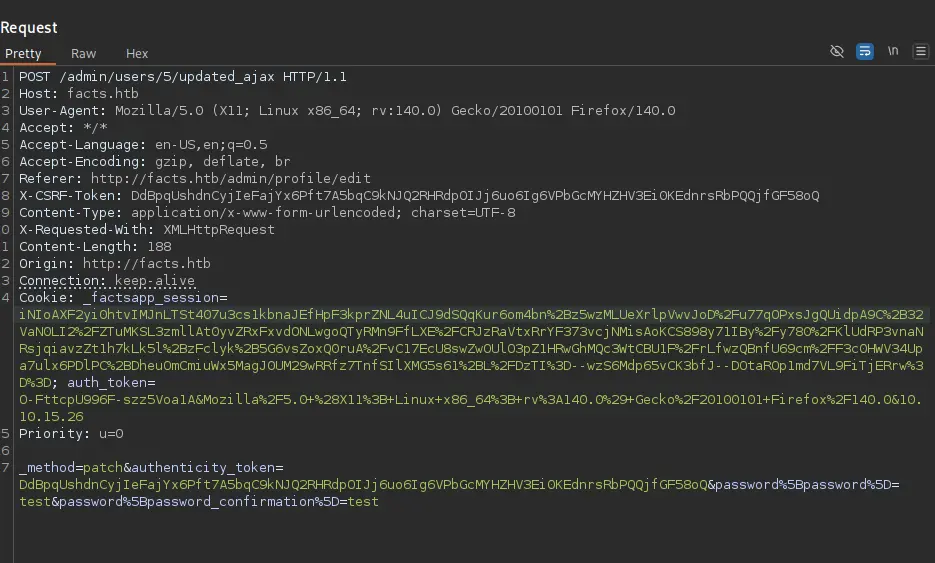
Task: Click the X-CSRF-Token header value
Action: point(475,196)
